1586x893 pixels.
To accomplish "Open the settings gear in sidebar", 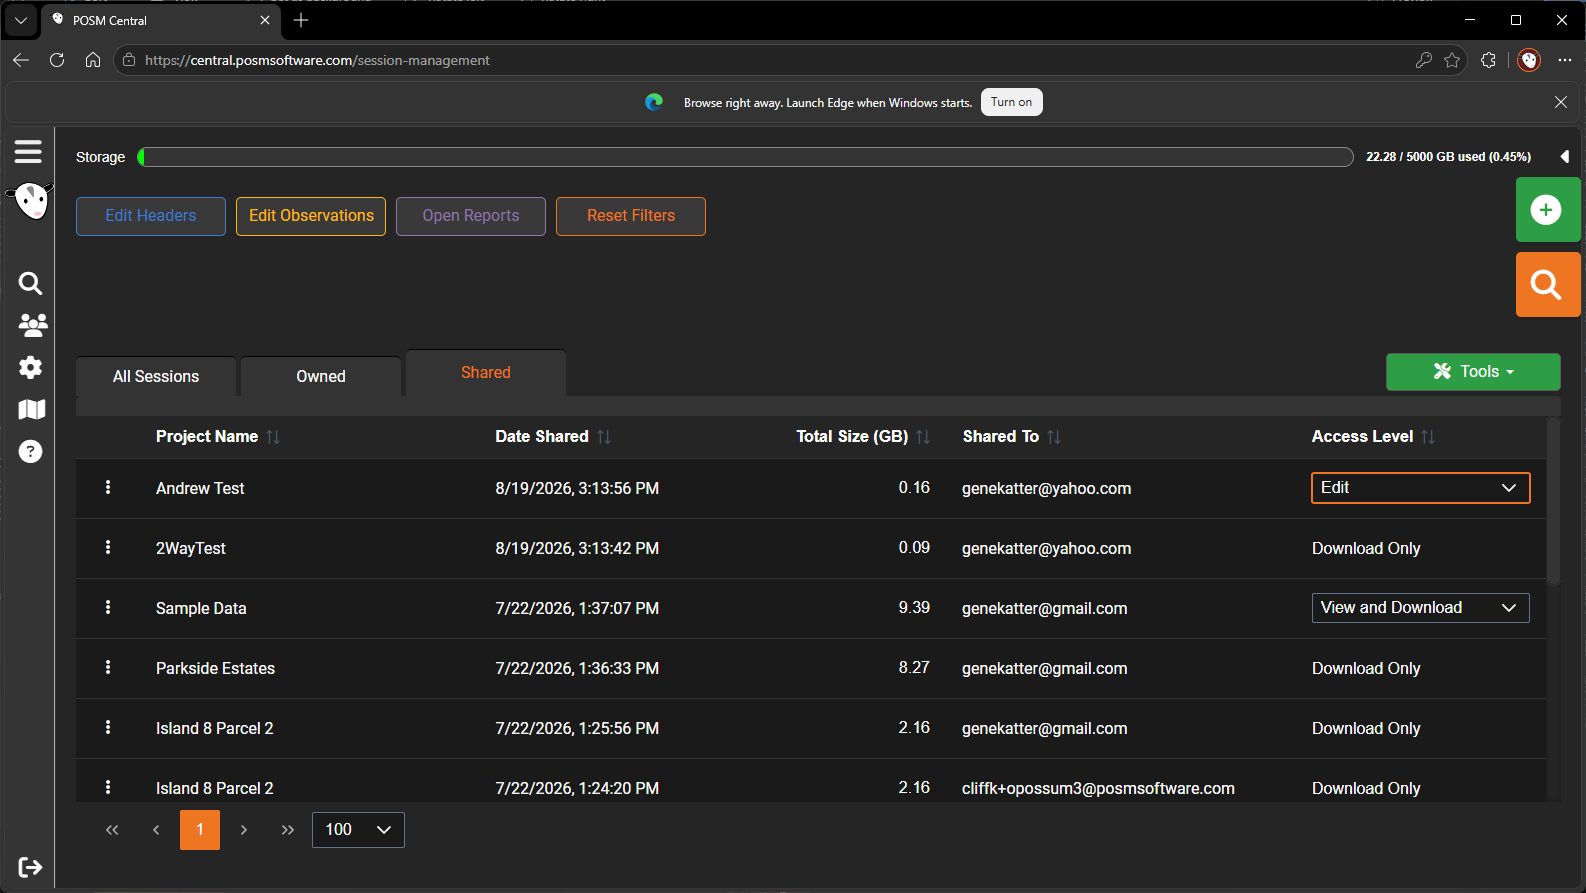I will 31,367.
